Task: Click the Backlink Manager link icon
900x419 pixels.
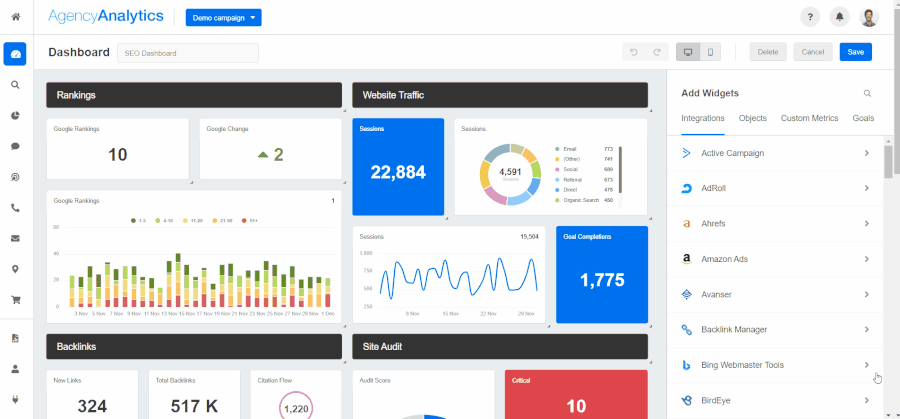Action: 686,329
